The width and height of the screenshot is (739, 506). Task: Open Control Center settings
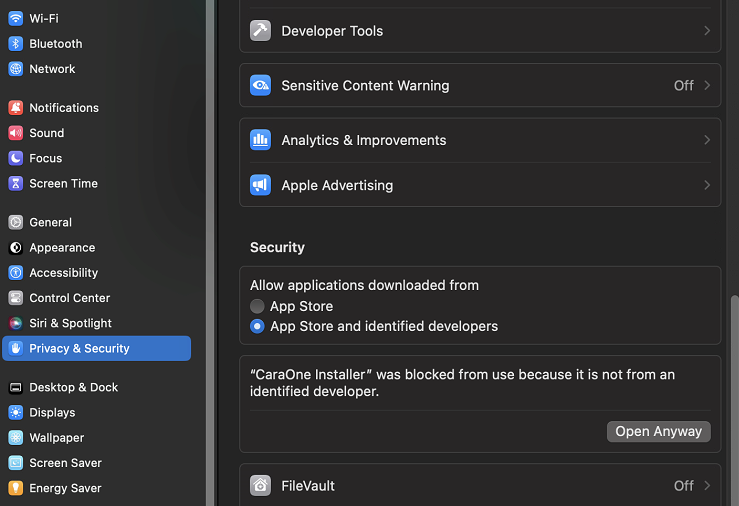tap(96, 298)
